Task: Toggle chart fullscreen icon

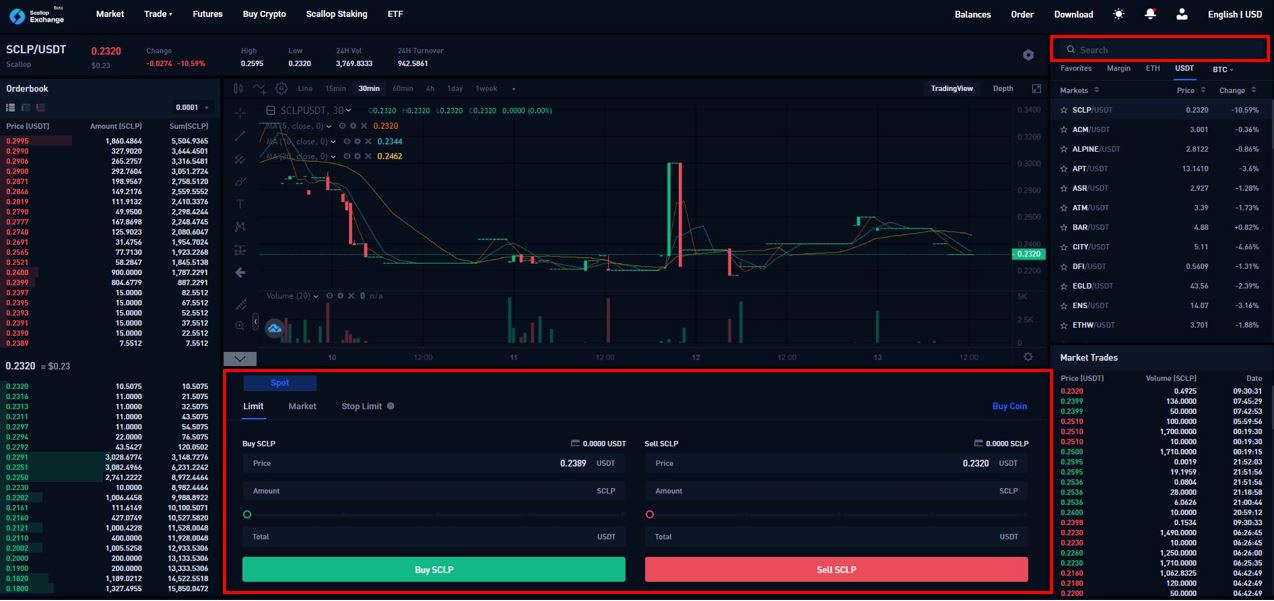Action: click(1036, 88)
